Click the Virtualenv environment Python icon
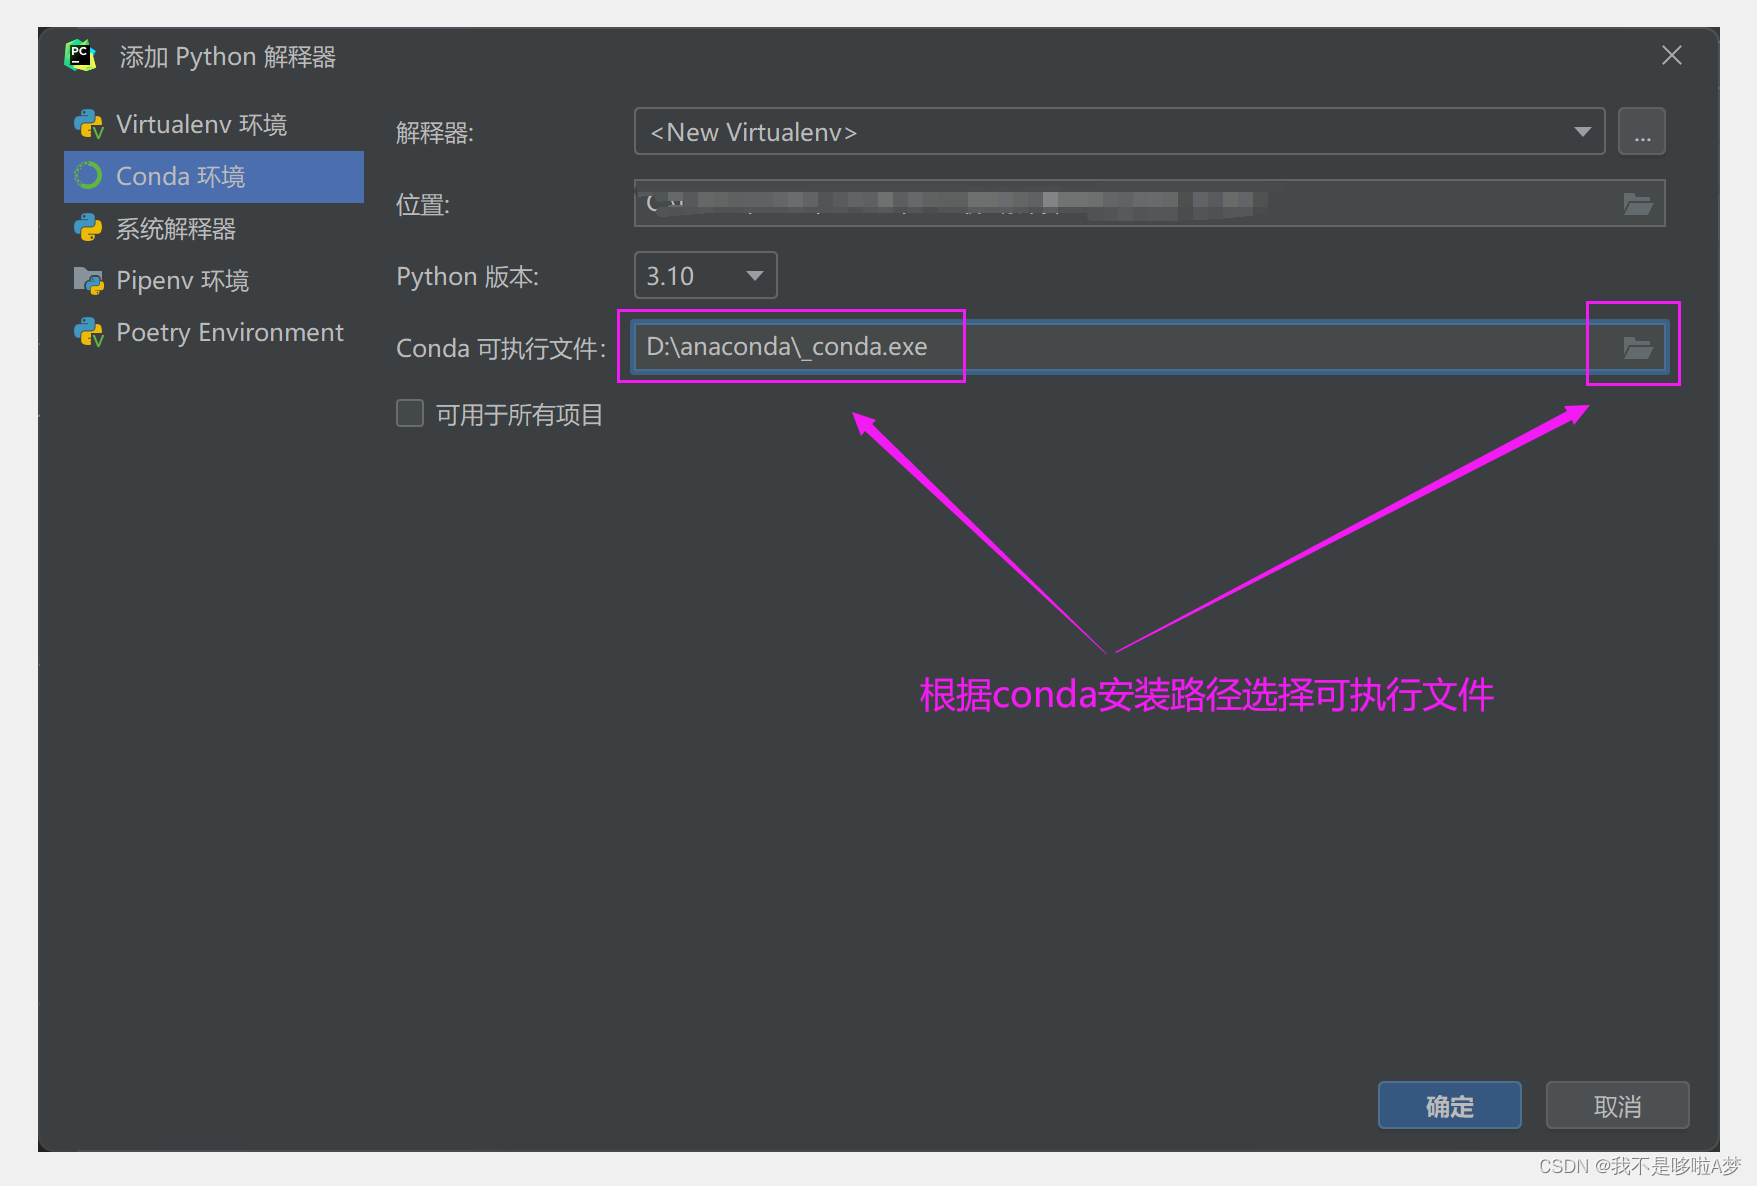Screen dimensions: 1757x1186 pos(89,124)
